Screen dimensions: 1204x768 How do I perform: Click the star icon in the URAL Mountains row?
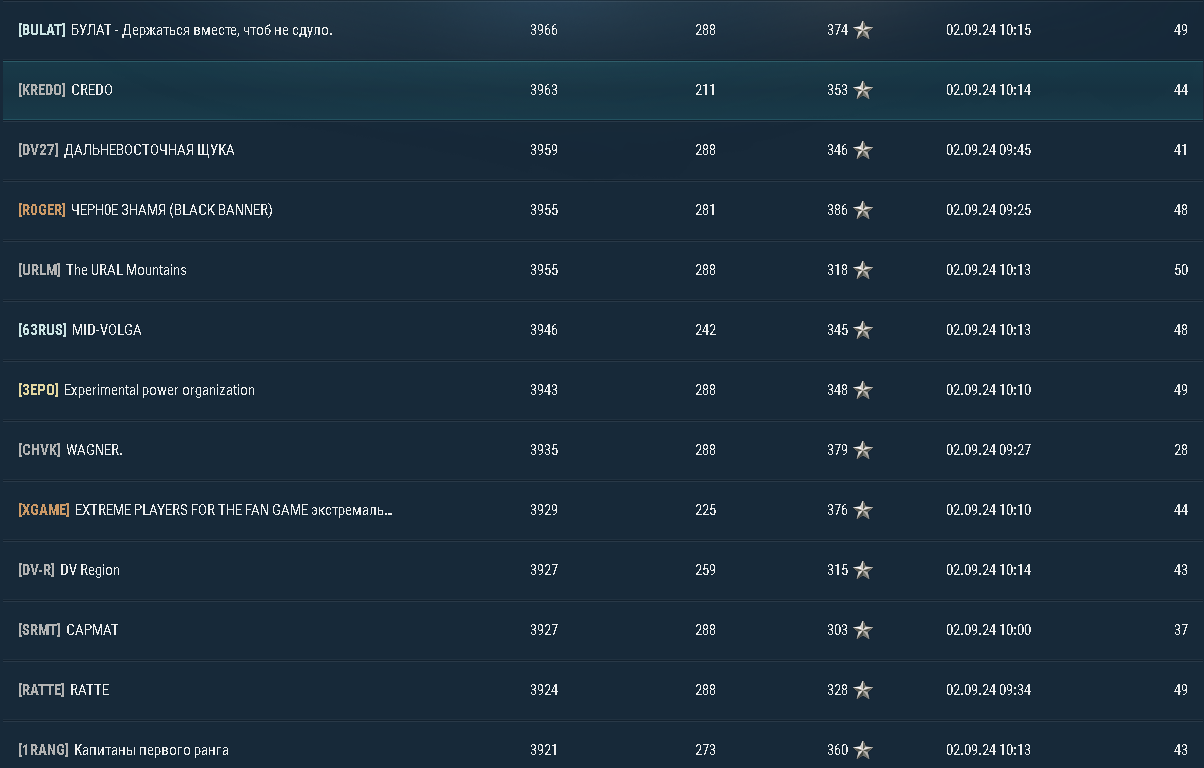[863, 270]
